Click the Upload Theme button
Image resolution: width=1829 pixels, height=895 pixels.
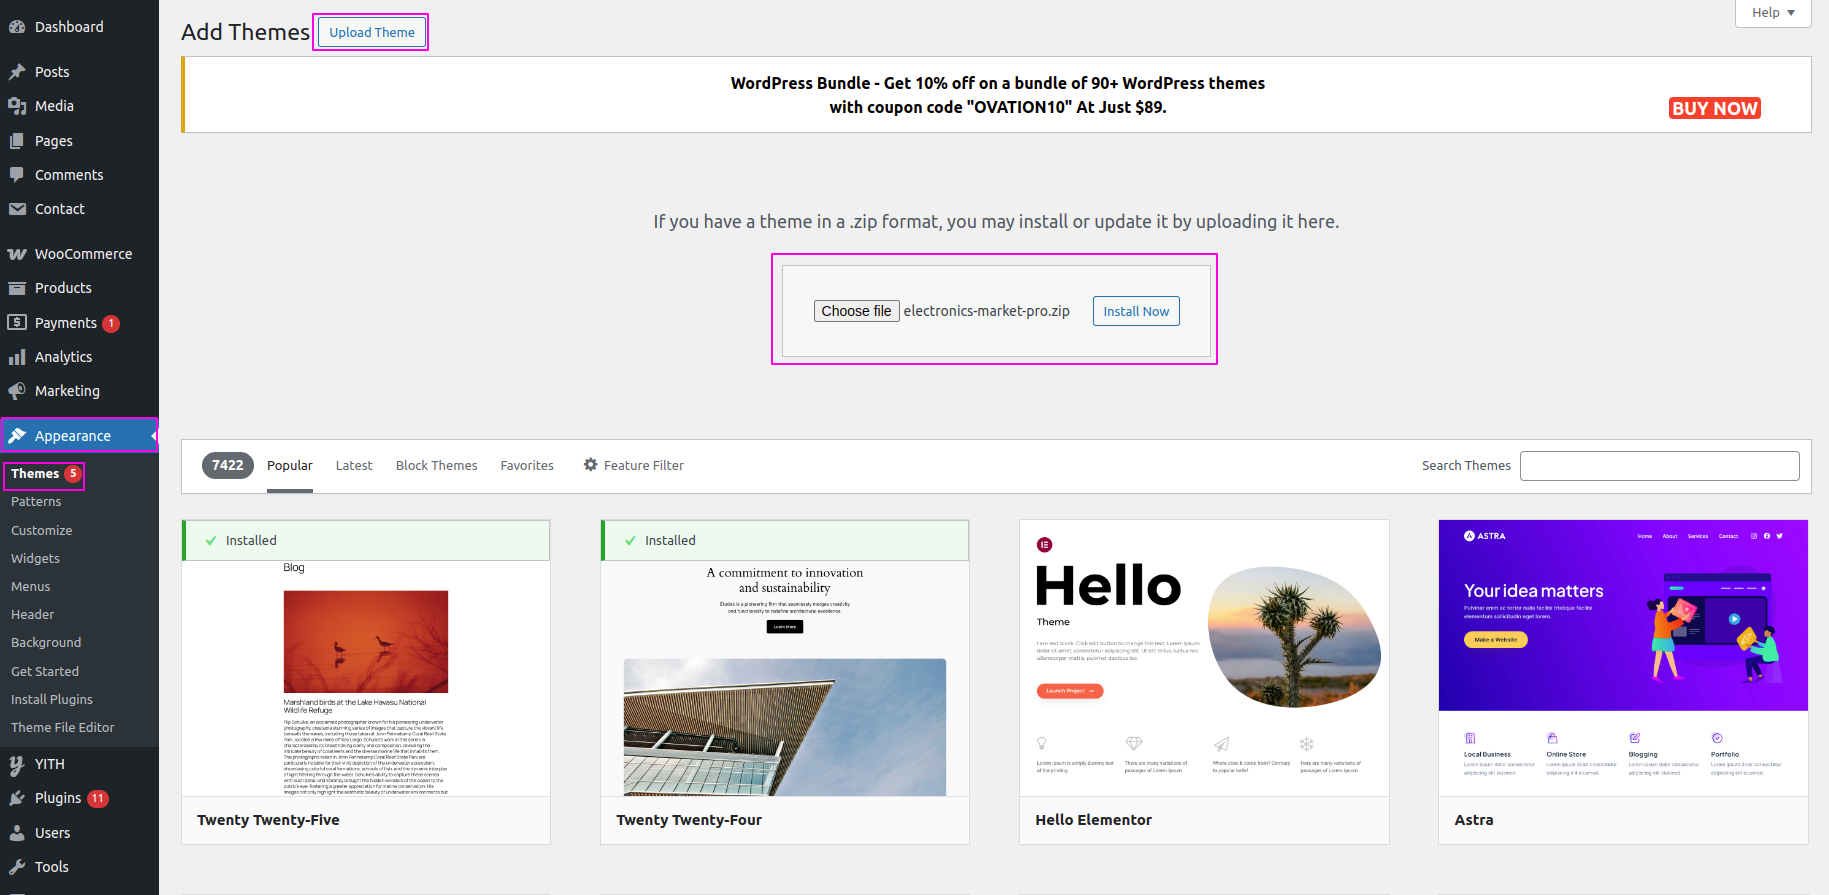click(x=372, y=33)
